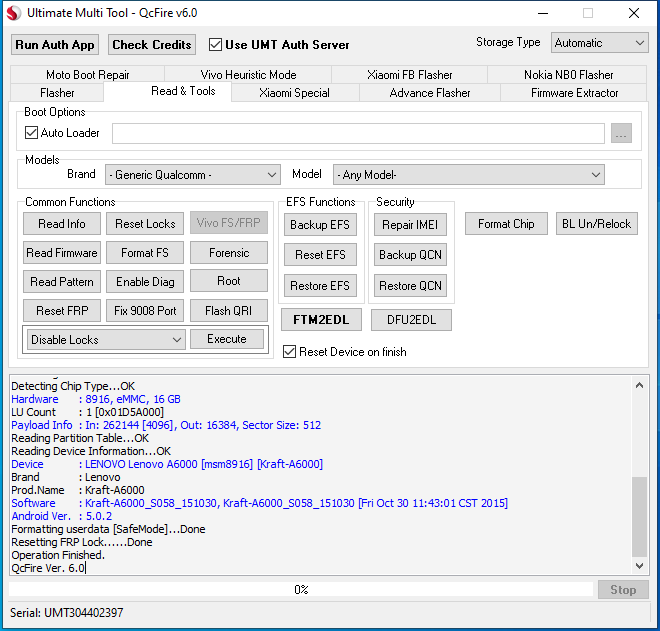Screen dimensions: 660x631
Task: Click the Format Chip button
Action: coord(506,224)
